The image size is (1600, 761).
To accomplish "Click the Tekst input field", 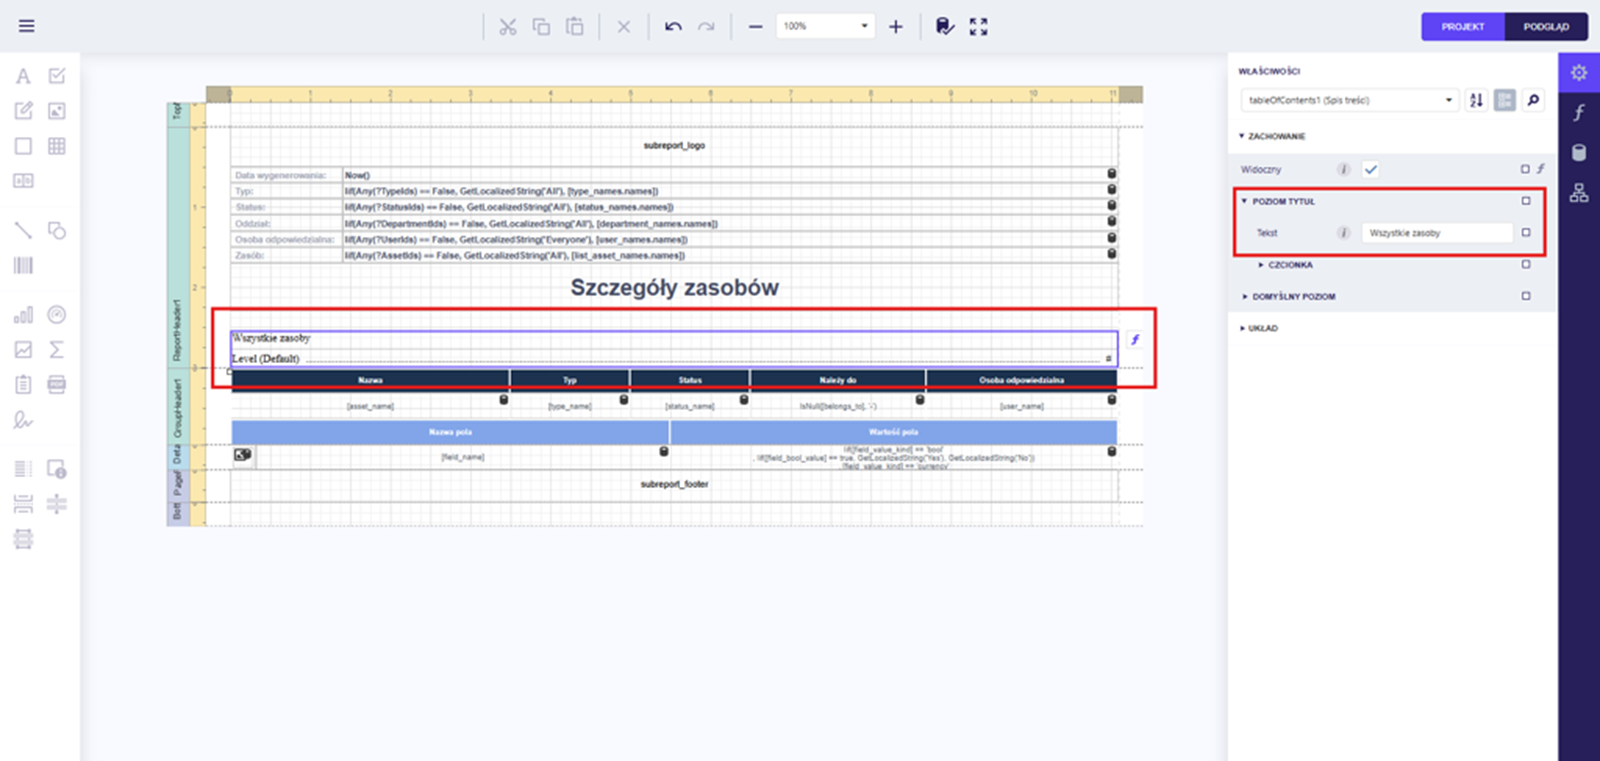I will [x=1437, y=233].
